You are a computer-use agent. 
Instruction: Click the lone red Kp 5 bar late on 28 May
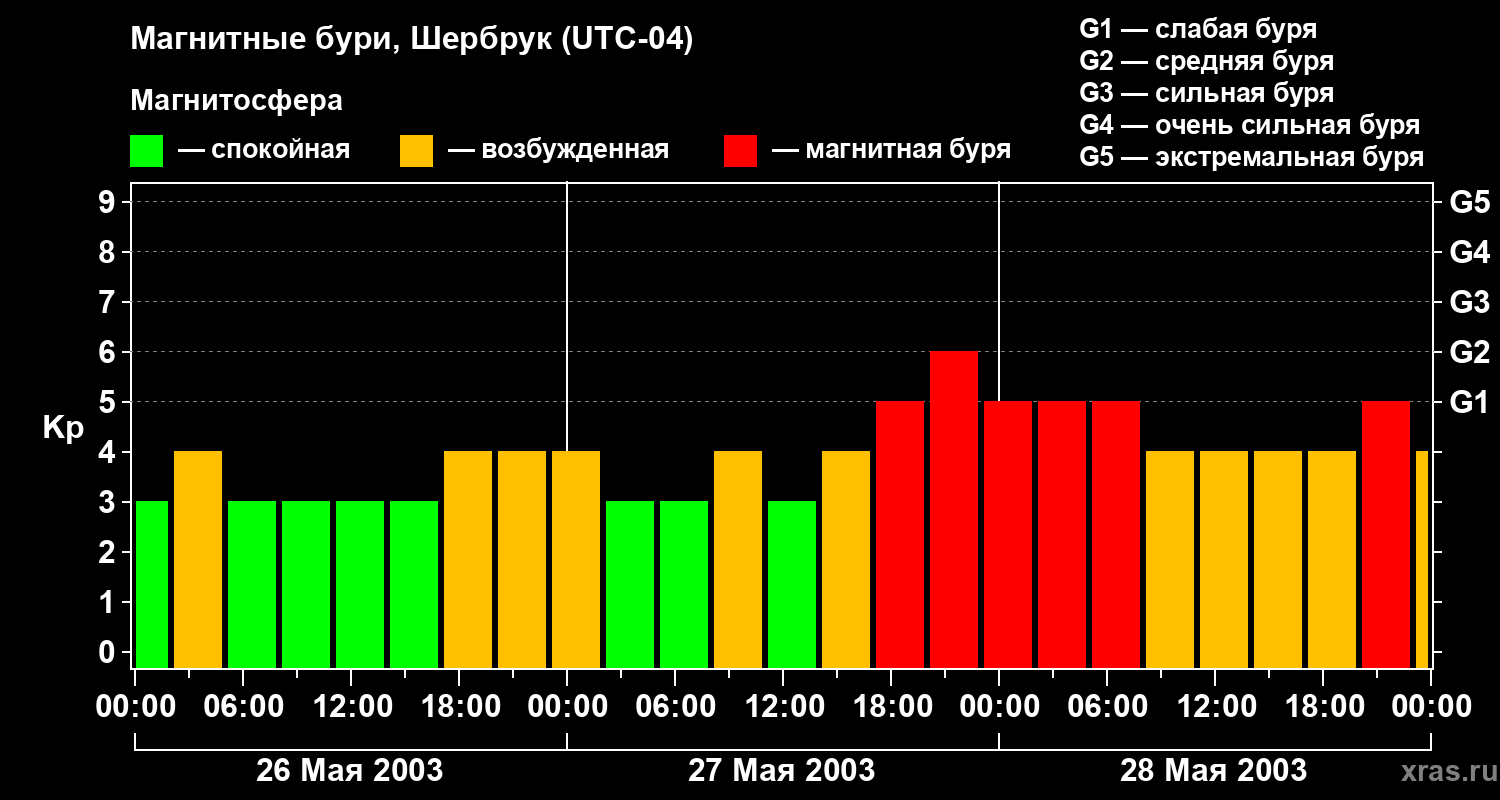point(1386,534)
